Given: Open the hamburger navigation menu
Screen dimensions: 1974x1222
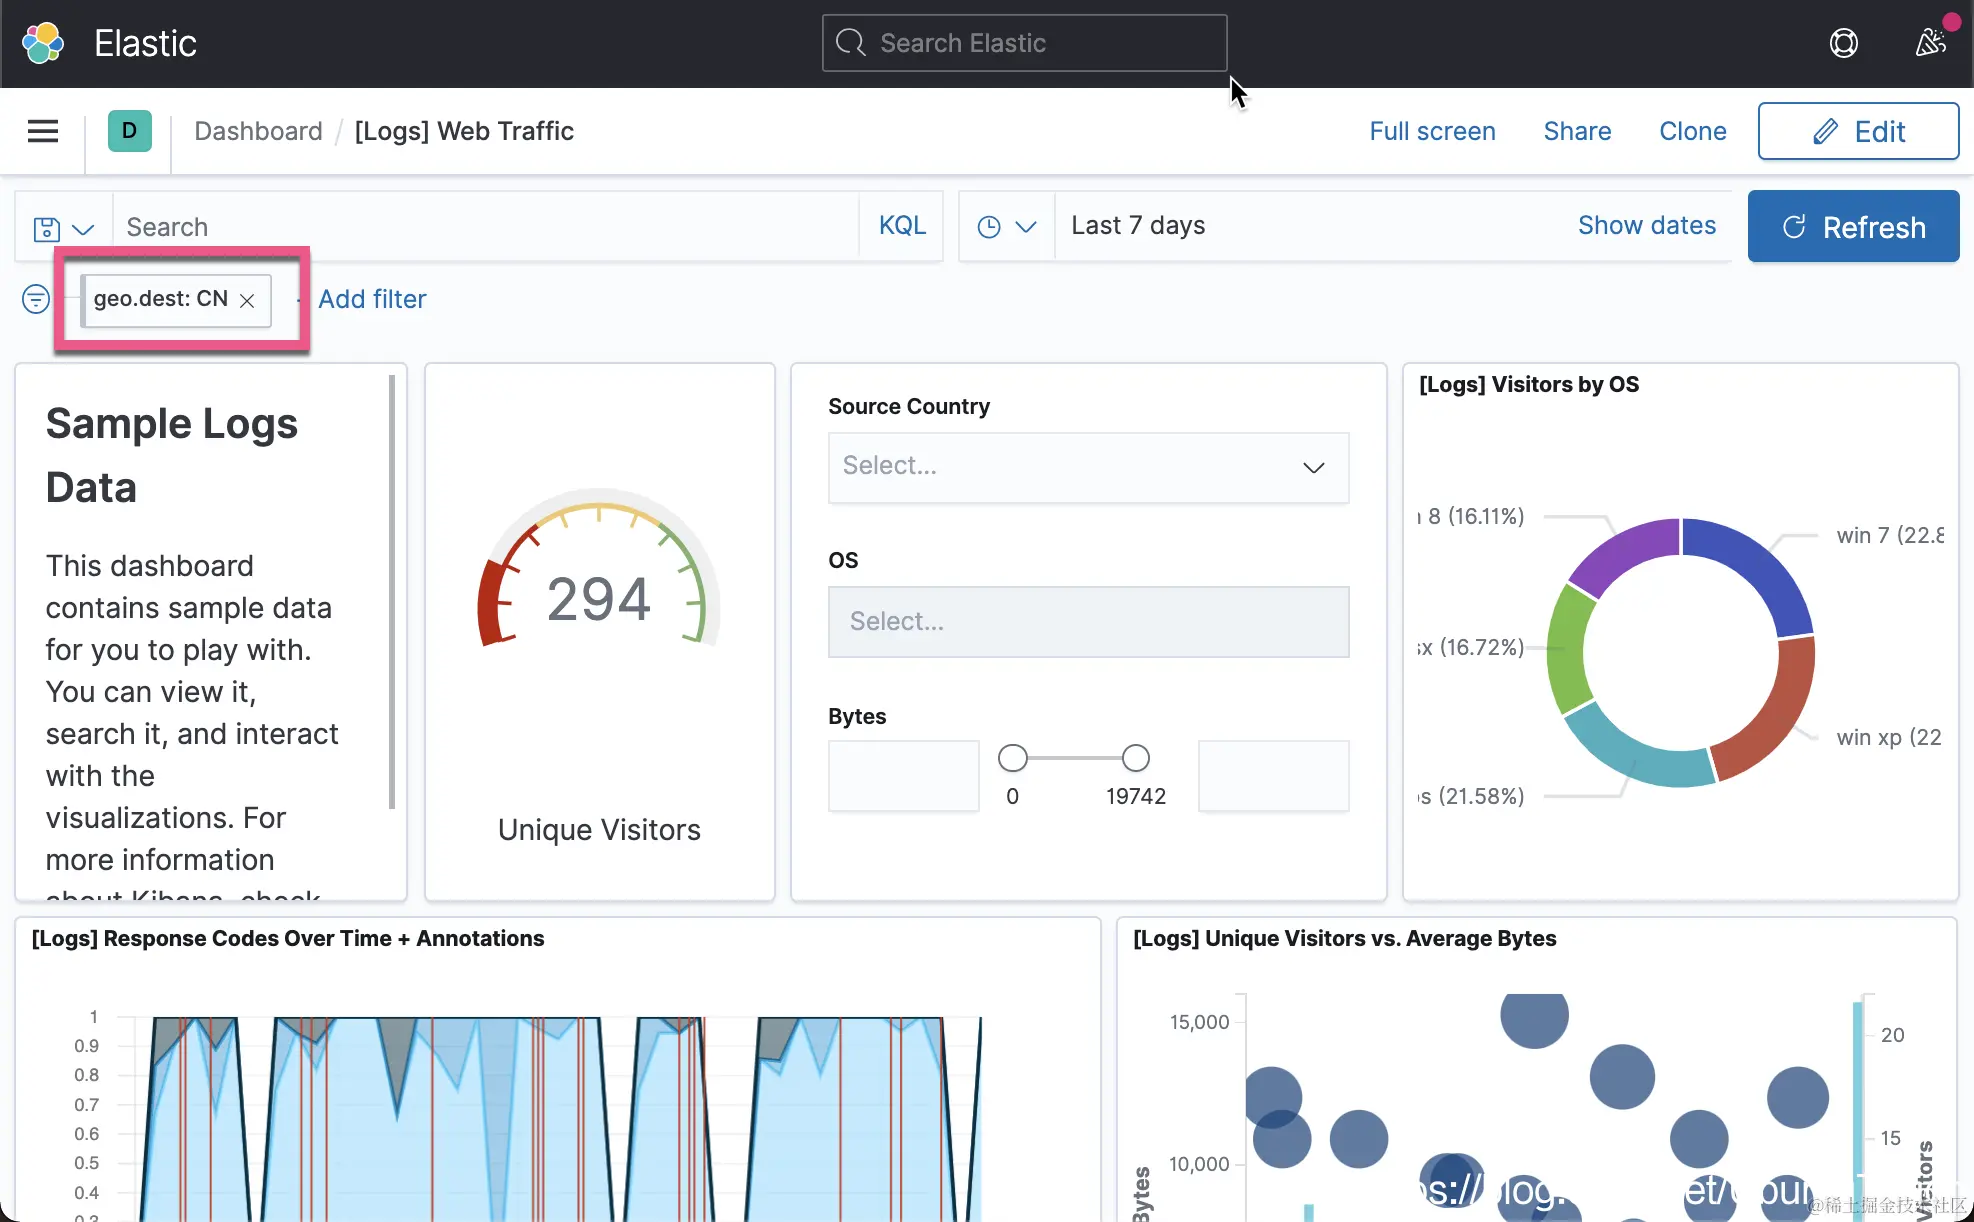Looking at the screenshot, I should pos(43,131).
